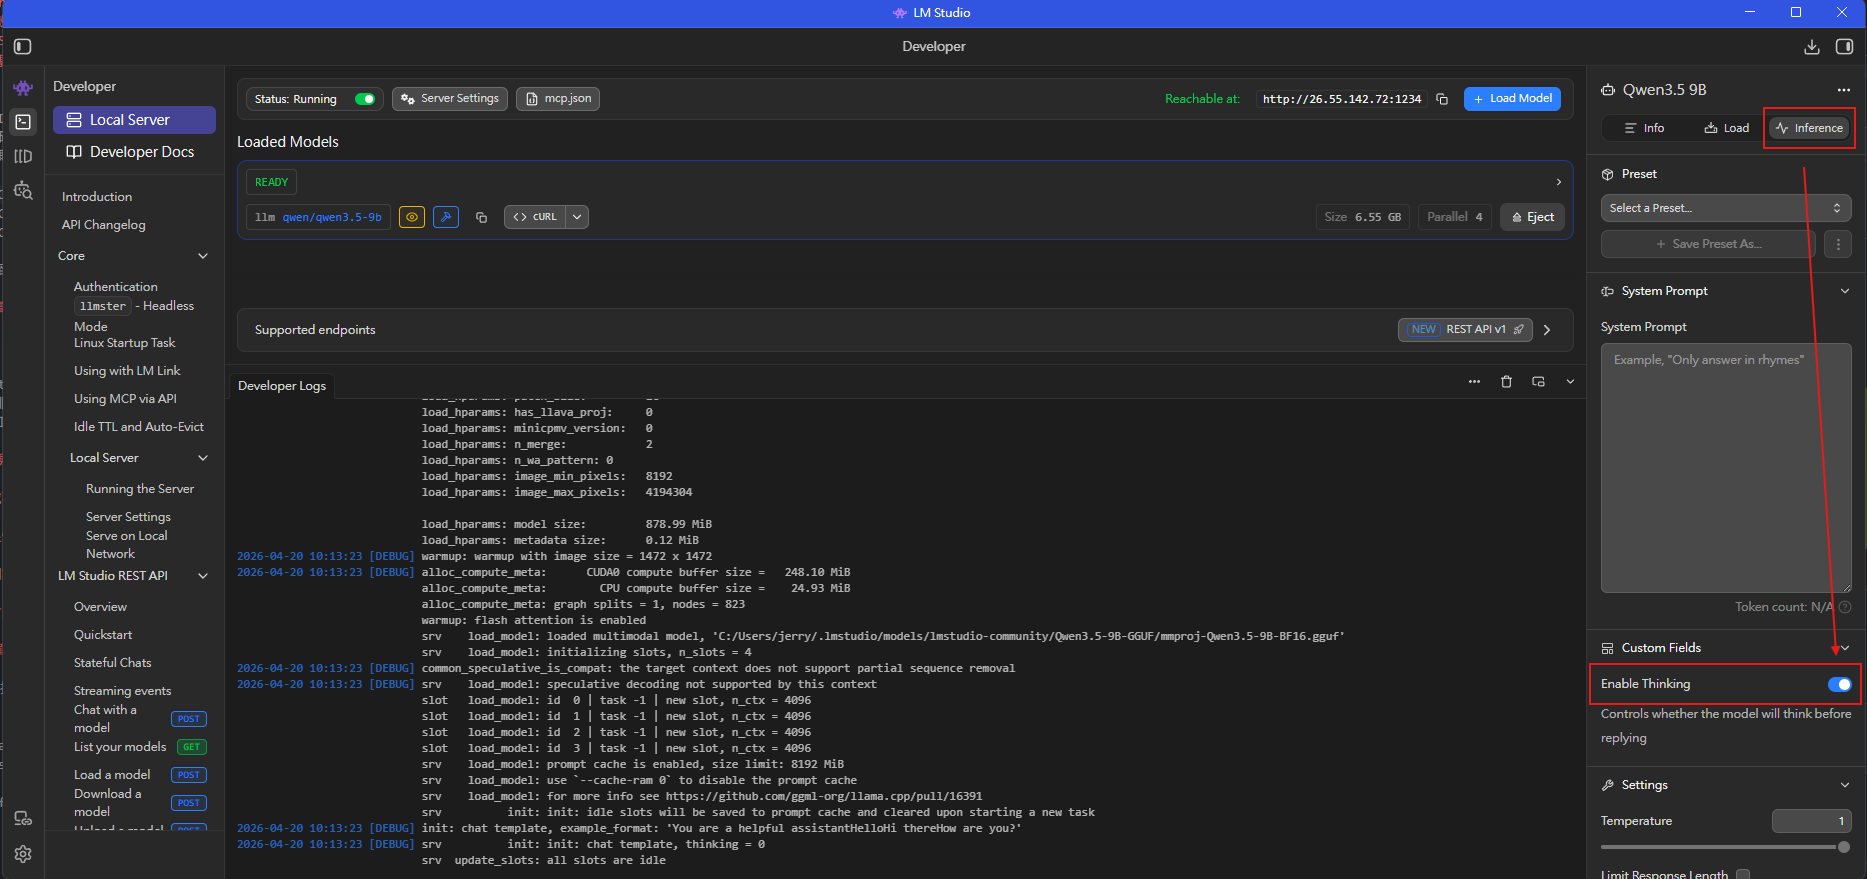Viewport: 1867px width, 879px height.
Task: Open the Downloads icon in top bar
Action: click(1811, 47)
